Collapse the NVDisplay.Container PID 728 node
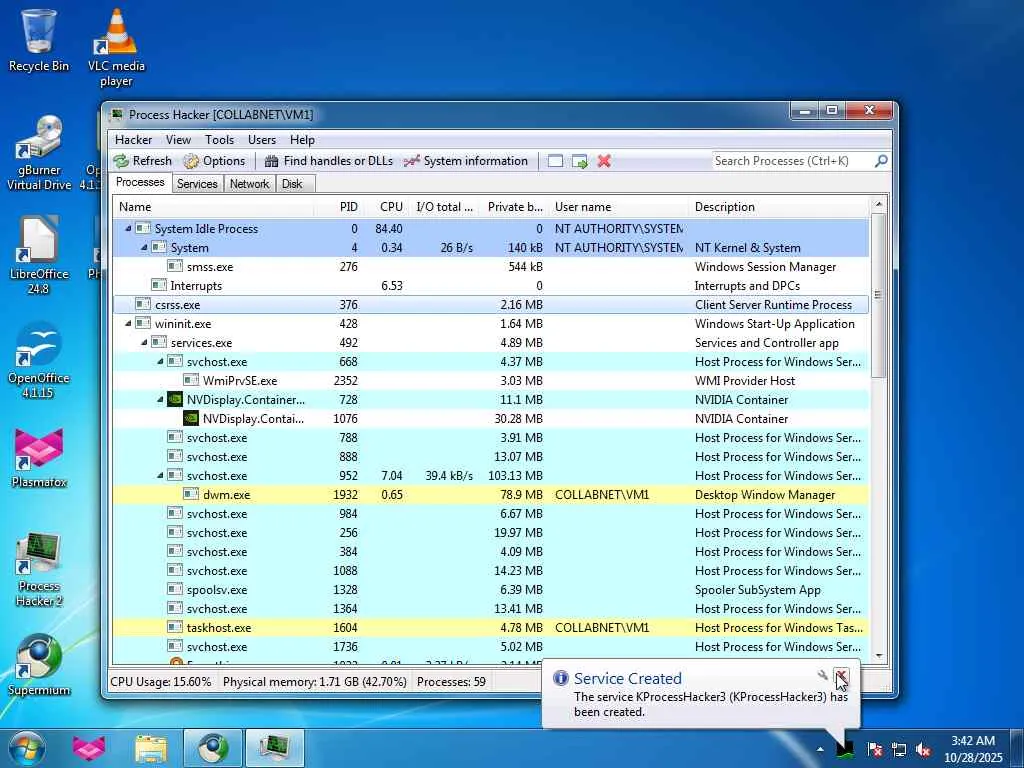1024x768 pixels. tap(160, 399)
